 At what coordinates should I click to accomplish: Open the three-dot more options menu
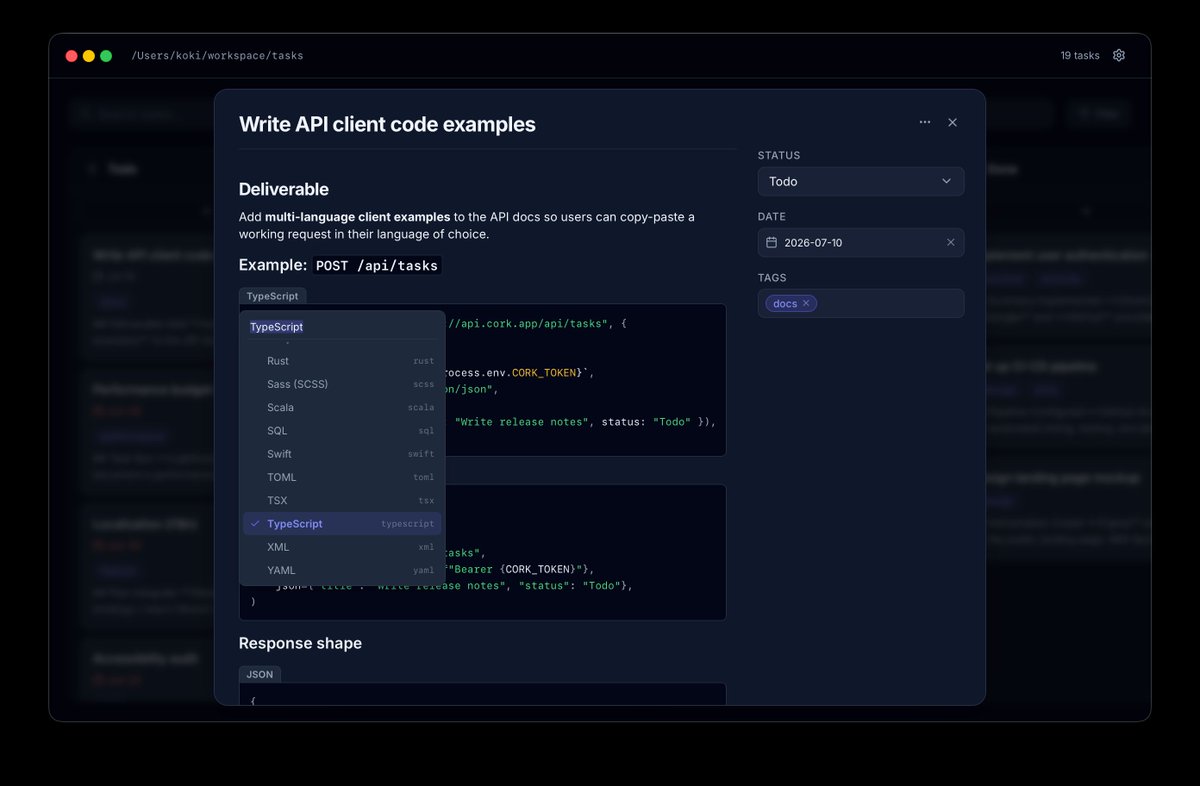925,122
